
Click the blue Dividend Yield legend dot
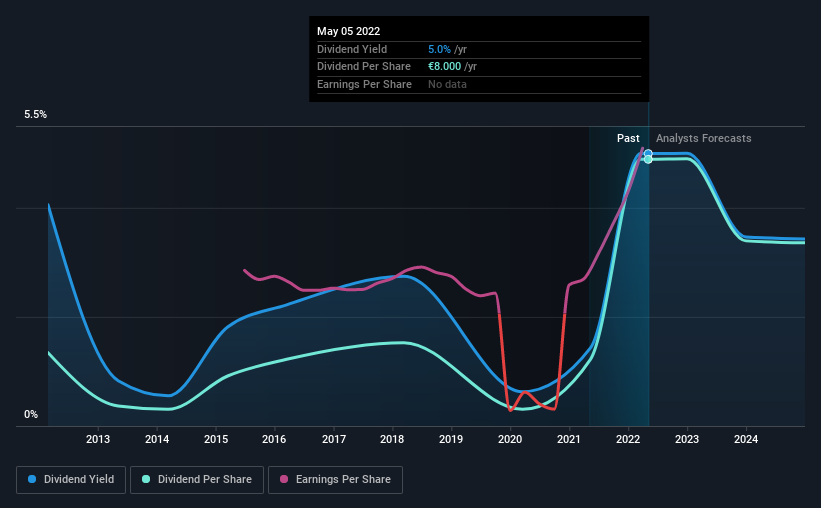click(32, 479)
